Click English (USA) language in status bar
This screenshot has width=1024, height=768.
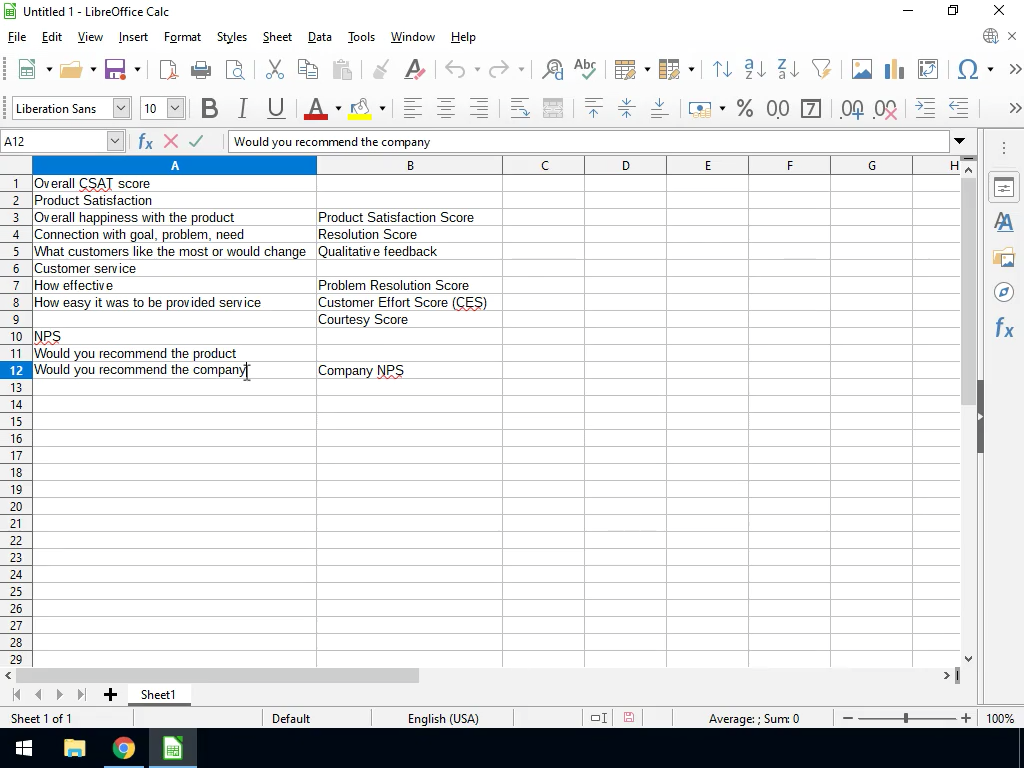click(x=443, y=718)
